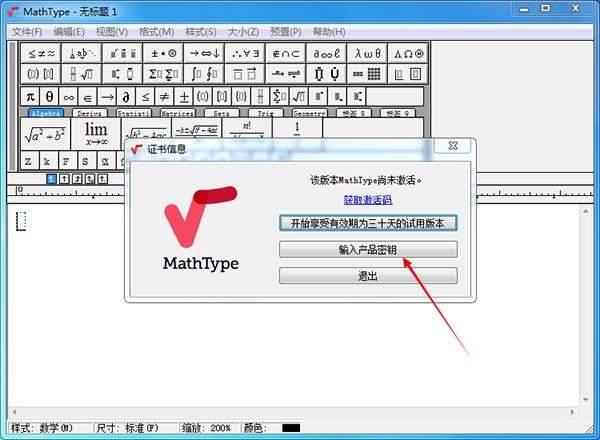Switch to the Geometry tab

point(310,113)
